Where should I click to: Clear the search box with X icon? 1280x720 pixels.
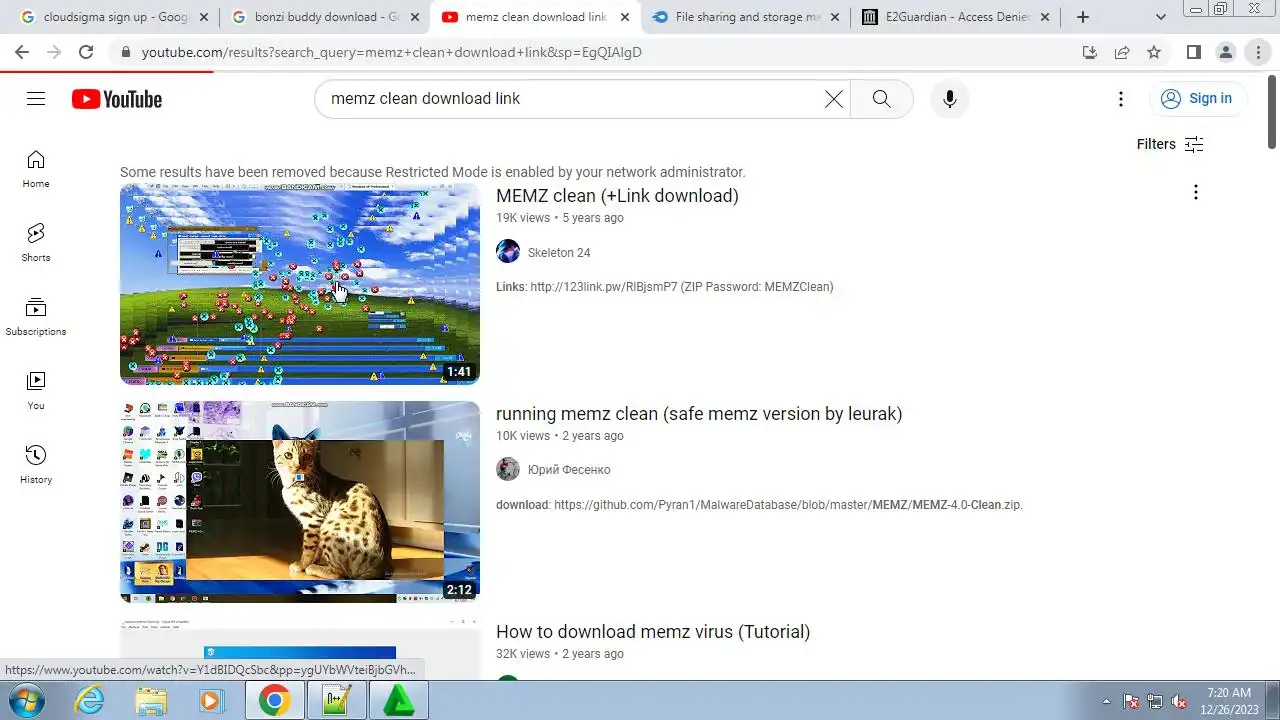point(833,98)
